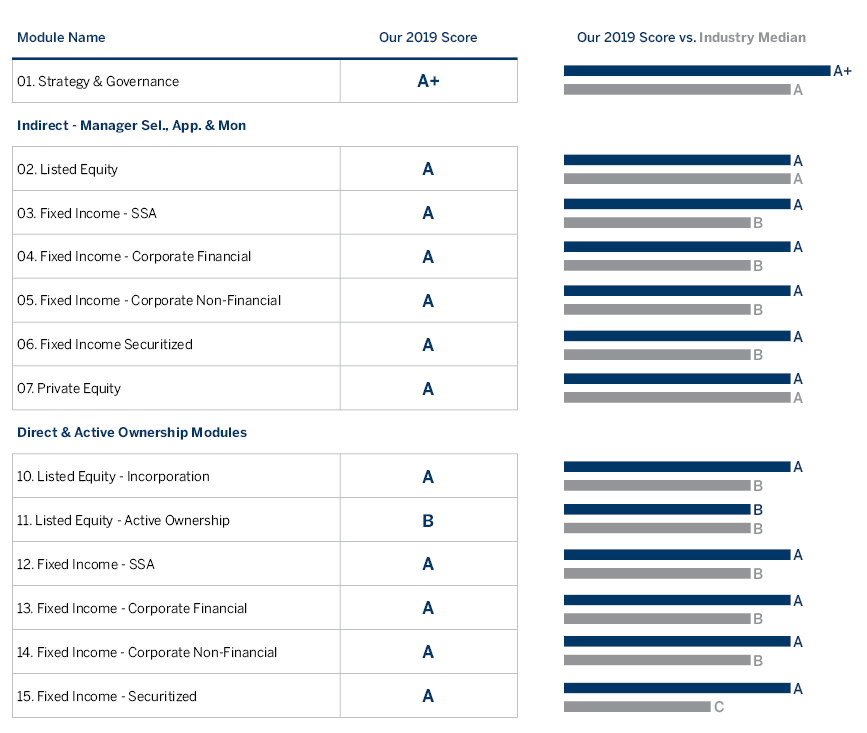The width and height of the screenshot is (867, 733).
Task: Click the Module Name column header
Action: 61,38
